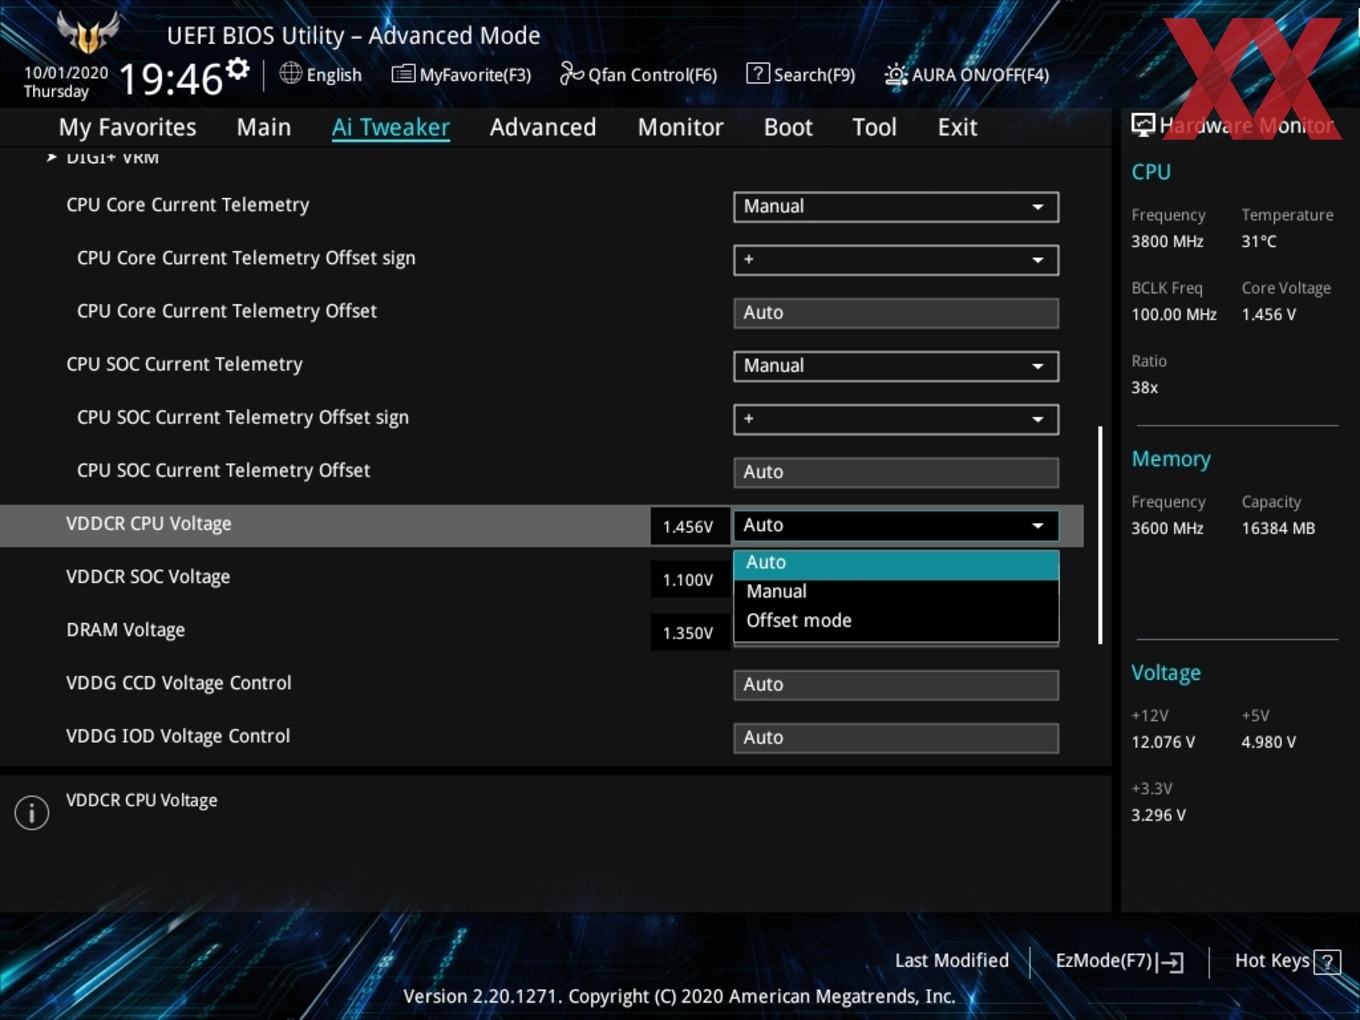Click the 1.350V value next to DRAM Voltage

(x=688, y=633)
